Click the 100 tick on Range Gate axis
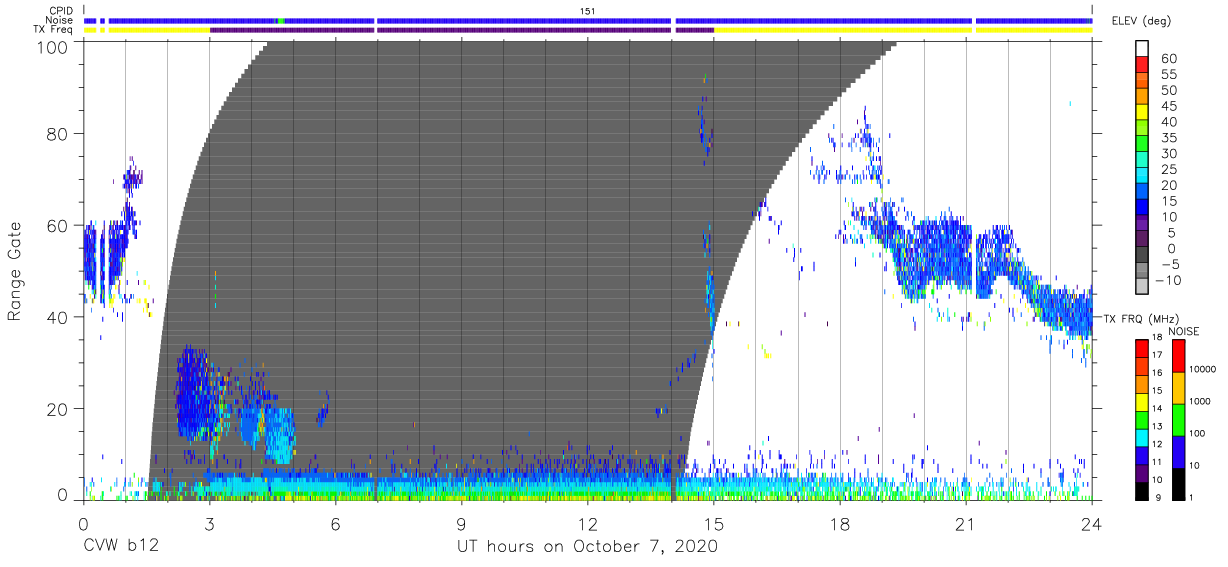Screen dimensions: 1228x567 (x=50, y=46)
